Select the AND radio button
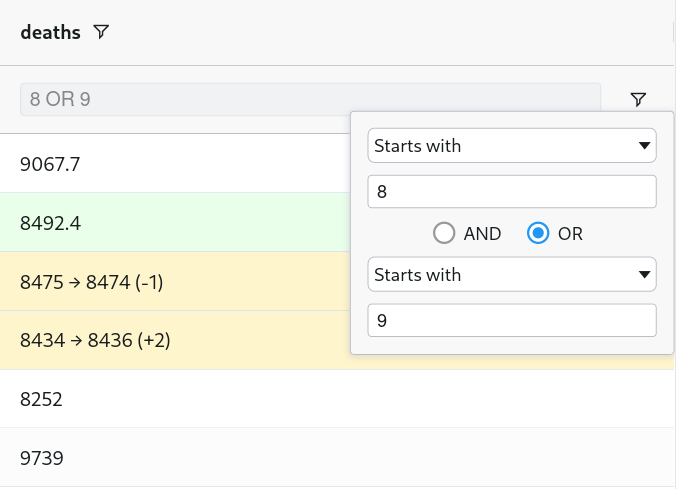Viewport: 676px width, 489px height. tap(444, 233)
